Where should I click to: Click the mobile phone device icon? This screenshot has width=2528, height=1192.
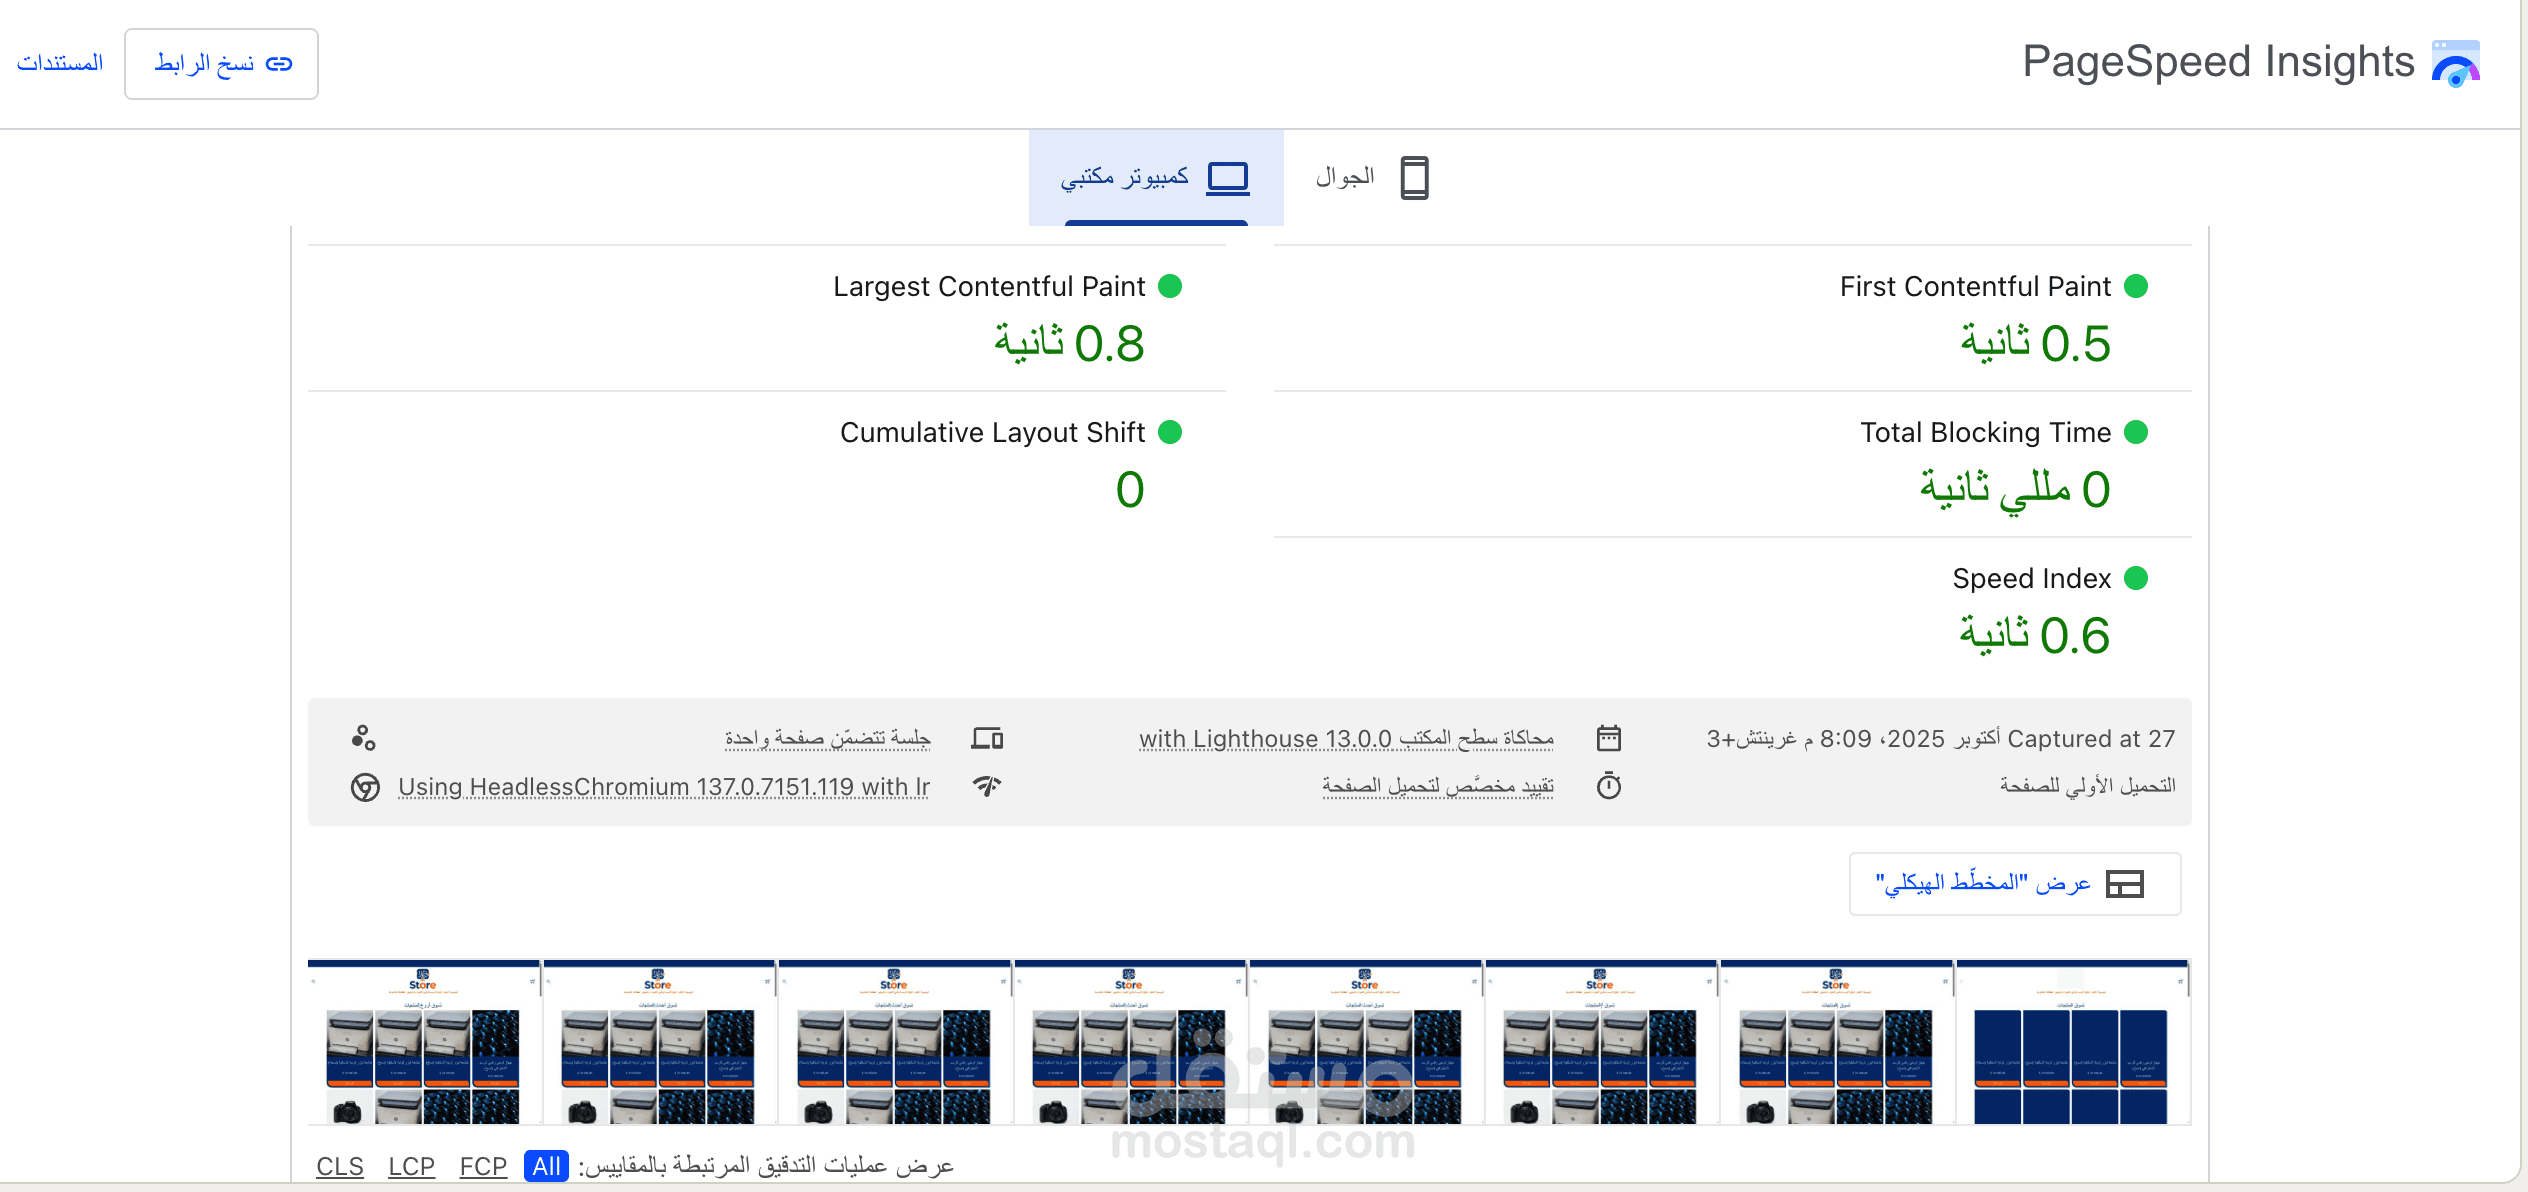1414,178
